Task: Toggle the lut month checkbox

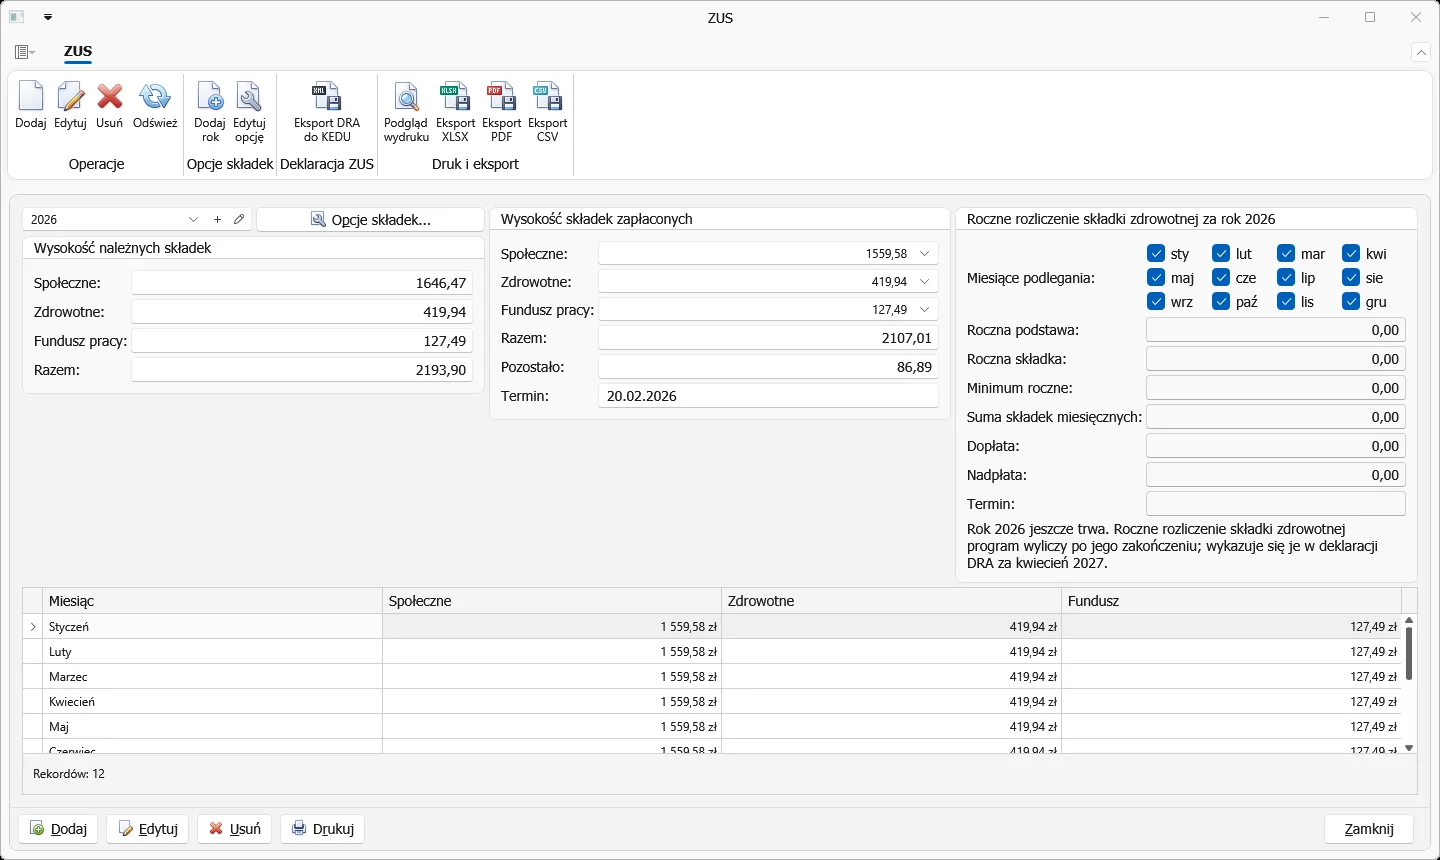Action: 1221,254
